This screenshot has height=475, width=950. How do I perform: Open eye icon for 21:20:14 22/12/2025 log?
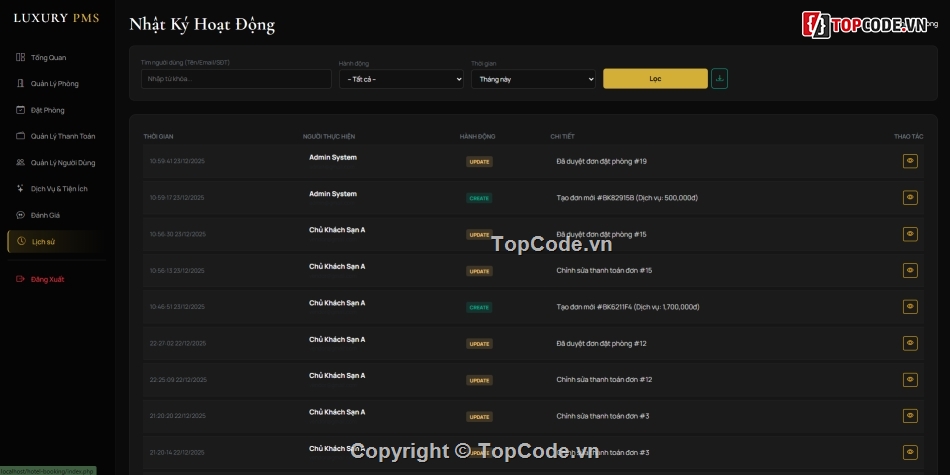pos(910,452)
